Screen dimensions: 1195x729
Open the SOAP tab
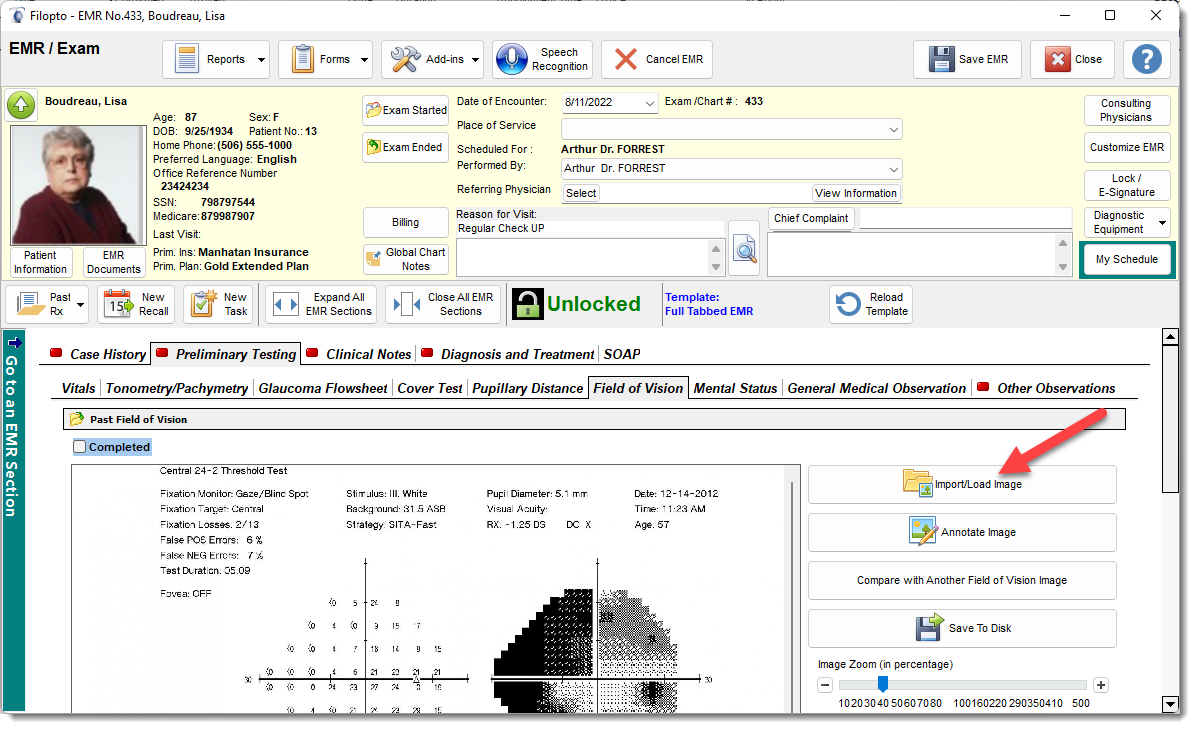click(622, 354)
